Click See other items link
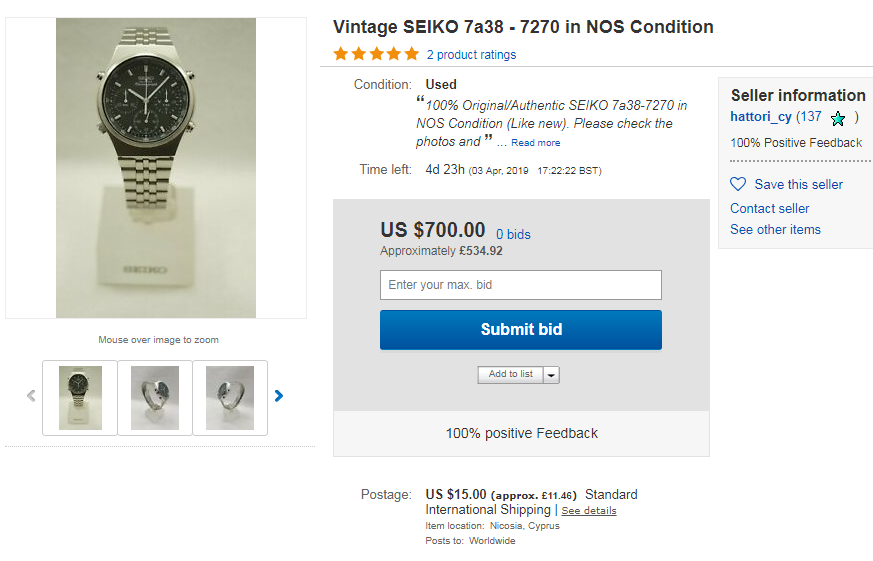This screenshot has width=873, height=561. 775,229
